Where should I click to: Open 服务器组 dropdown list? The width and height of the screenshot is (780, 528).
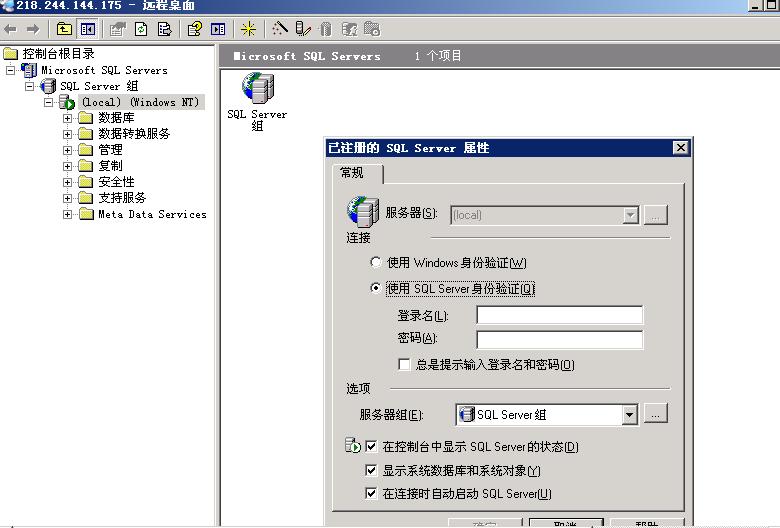pos(629,415)
